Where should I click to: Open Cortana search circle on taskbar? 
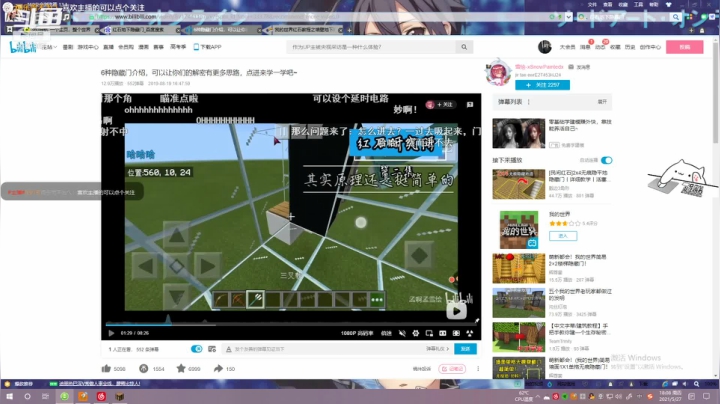coord(27,396)
